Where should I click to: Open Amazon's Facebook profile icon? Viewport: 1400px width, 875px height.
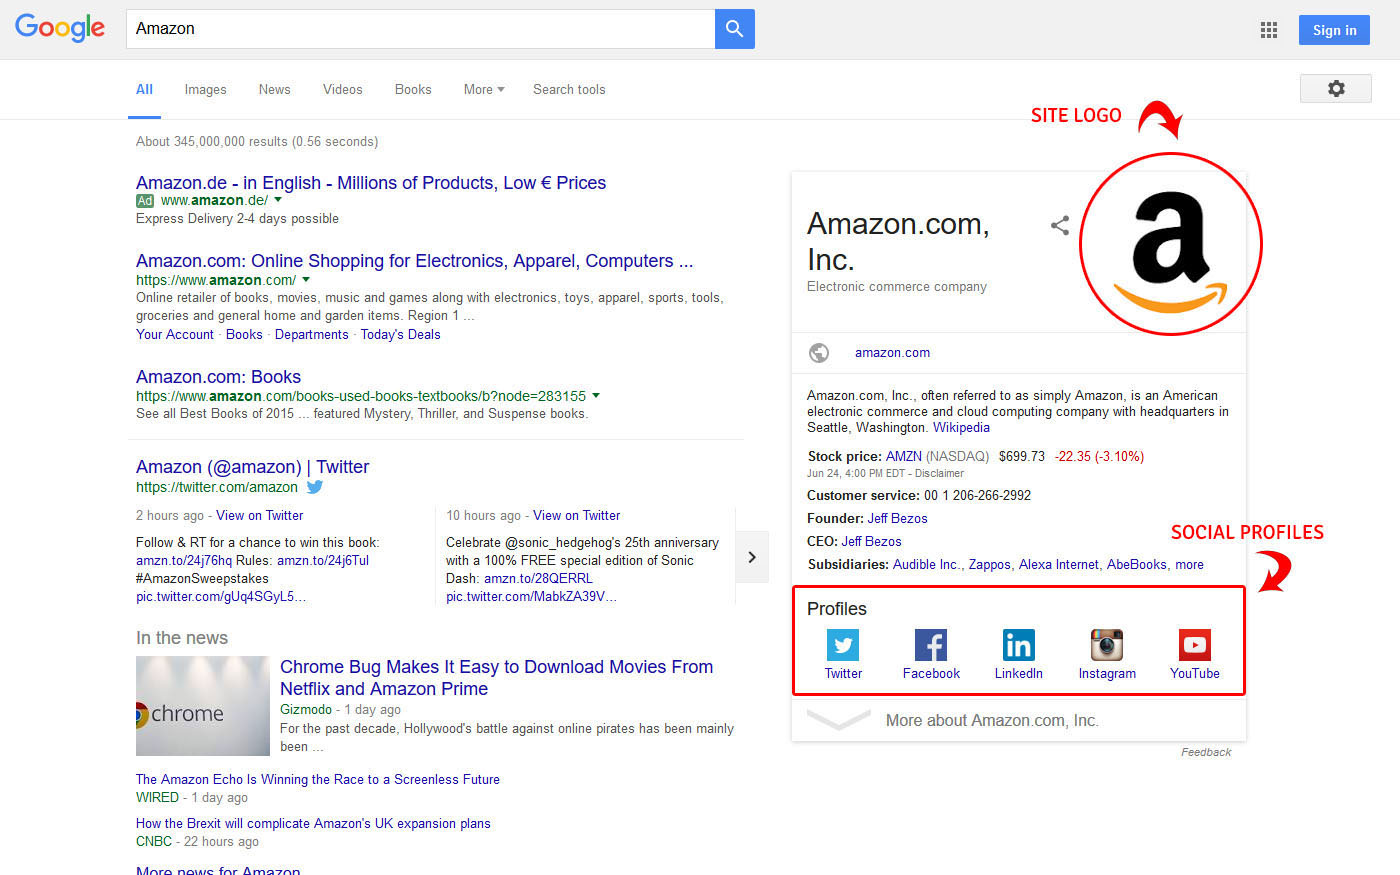[931, 645]
